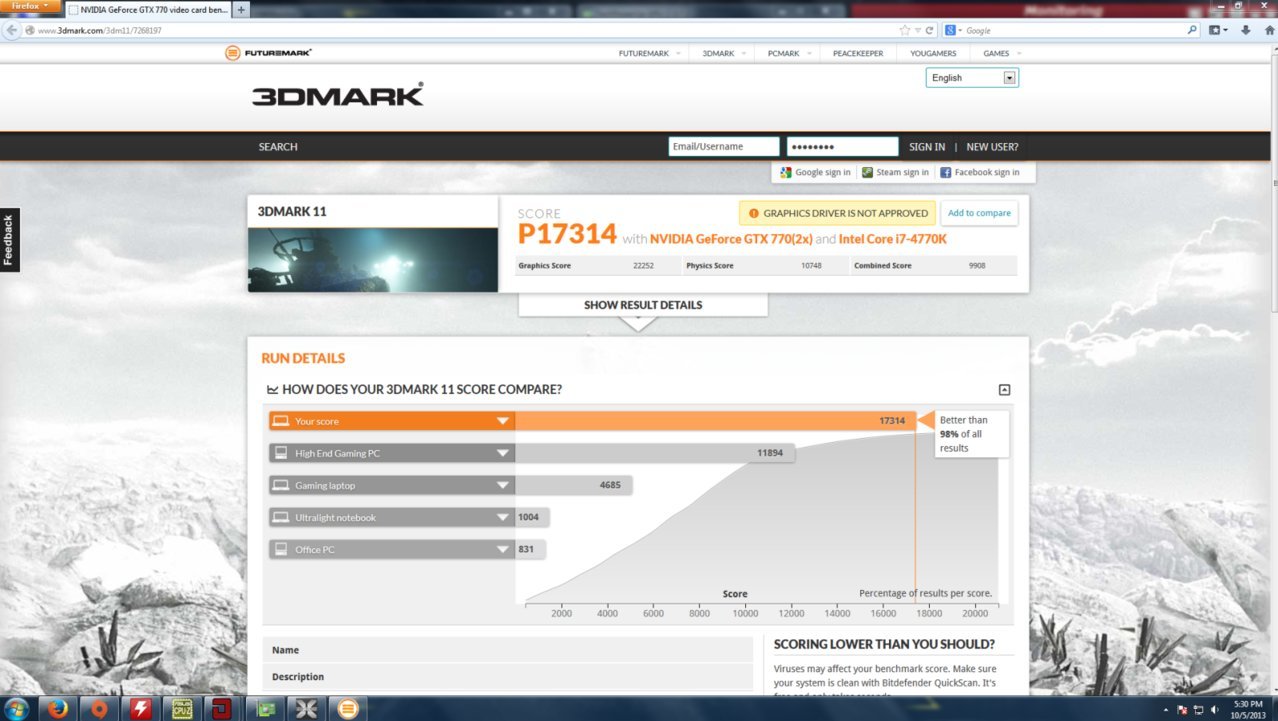Expand the Ultralight notebook row arrow
Viewport: 1278px width, 721px height.
[503, 517]
